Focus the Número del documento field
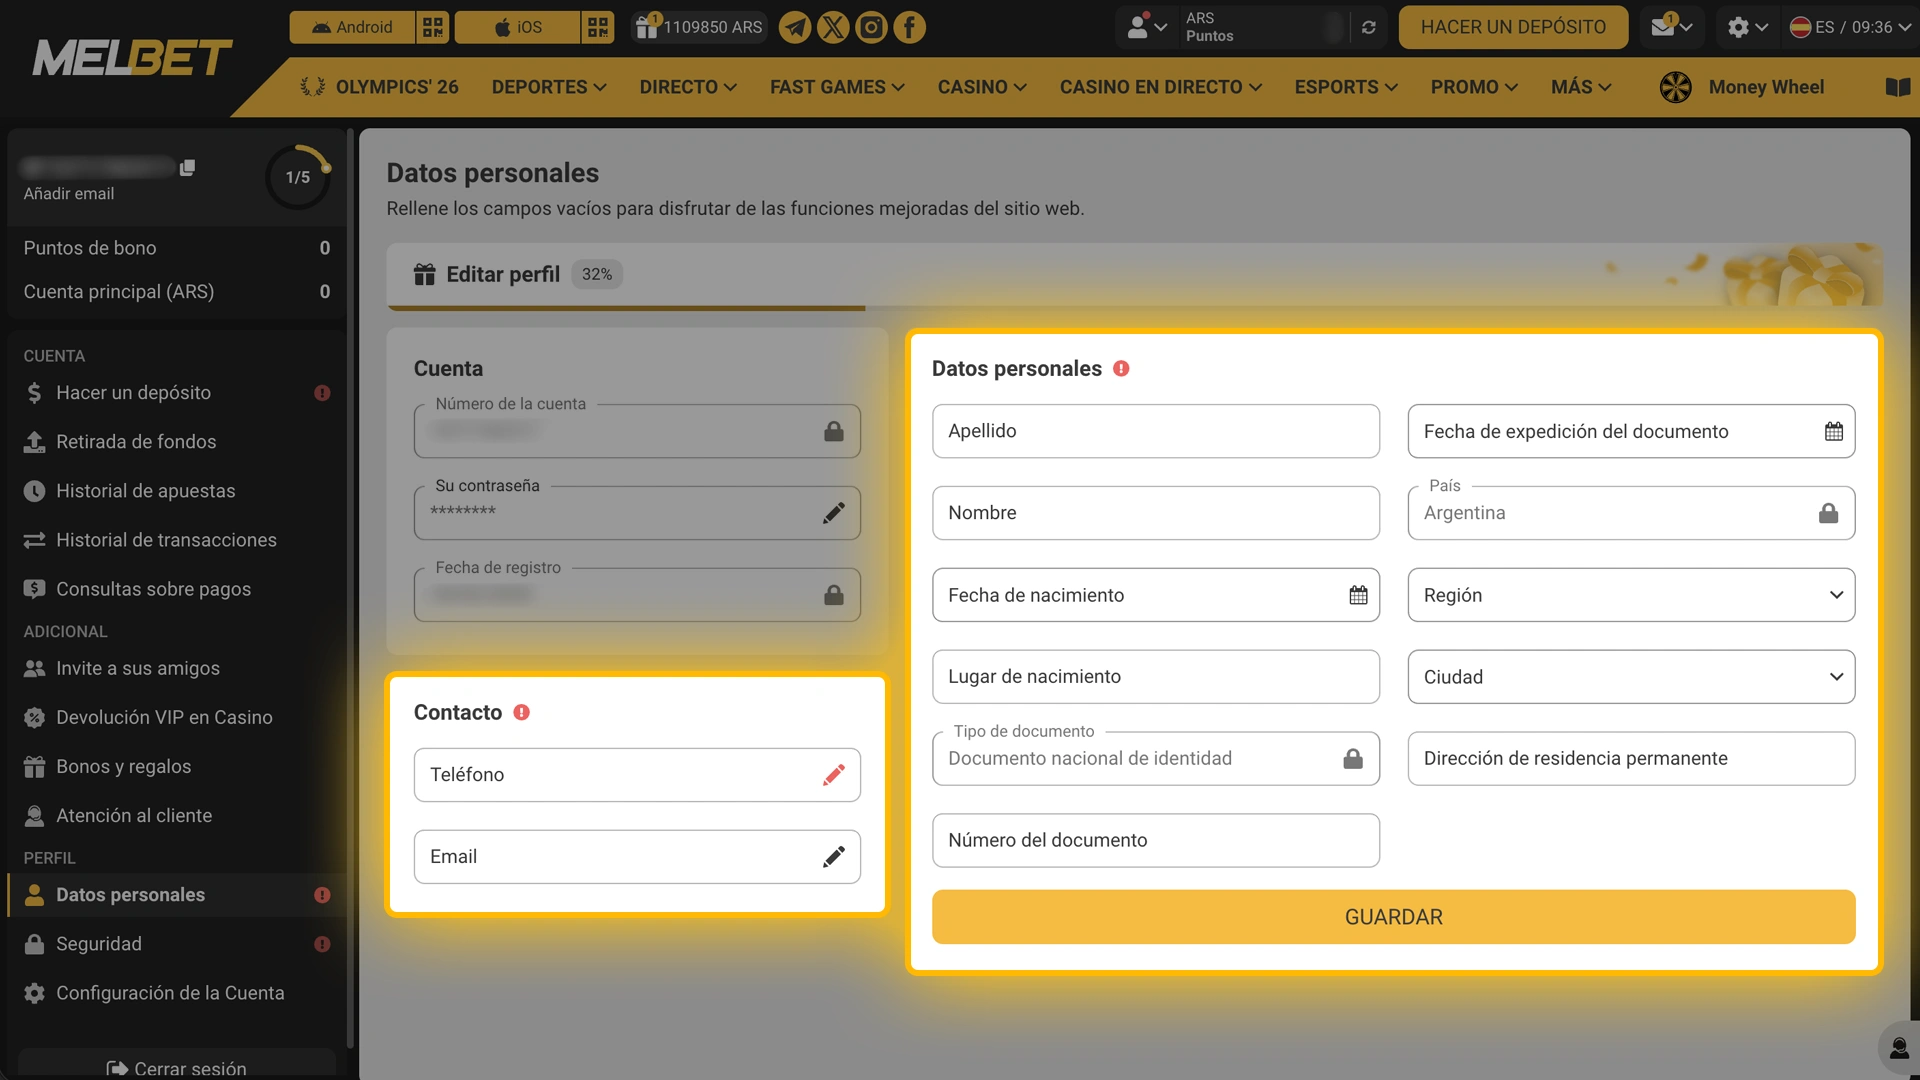Screen dimensions: 1920x1080 pyautogui.click(x=1156, y=840)
